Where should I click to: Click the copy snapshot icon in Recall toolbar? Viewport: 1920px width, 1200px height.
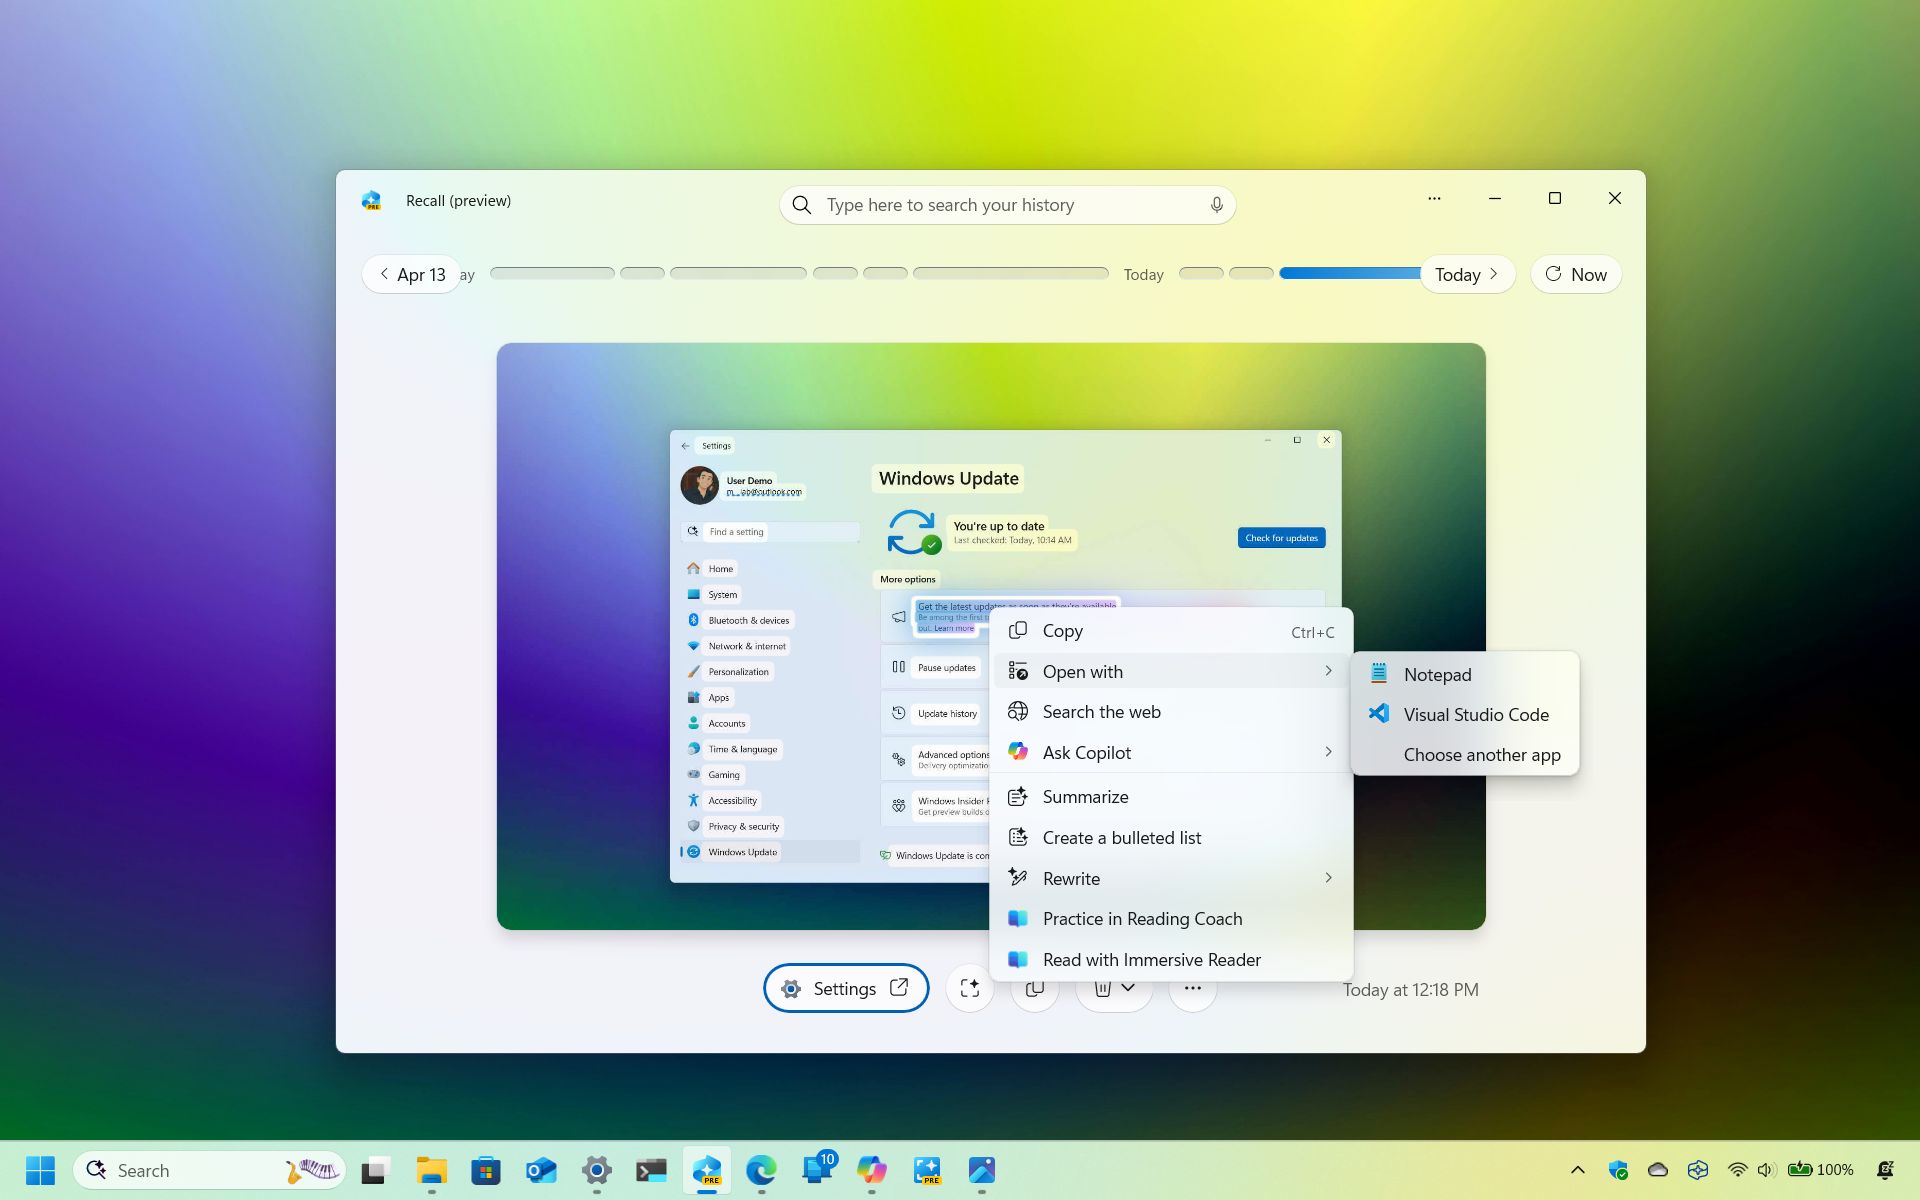(1035, 988)
